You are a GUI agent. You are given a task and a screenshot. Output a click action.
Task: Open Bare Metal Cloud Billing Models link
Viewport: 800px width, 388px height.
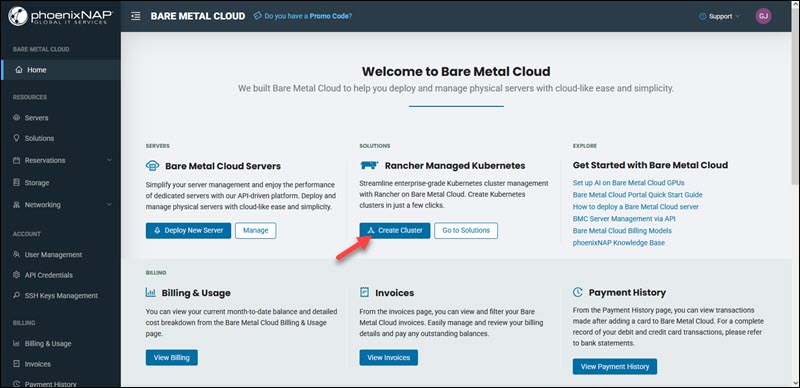point(622,231)
